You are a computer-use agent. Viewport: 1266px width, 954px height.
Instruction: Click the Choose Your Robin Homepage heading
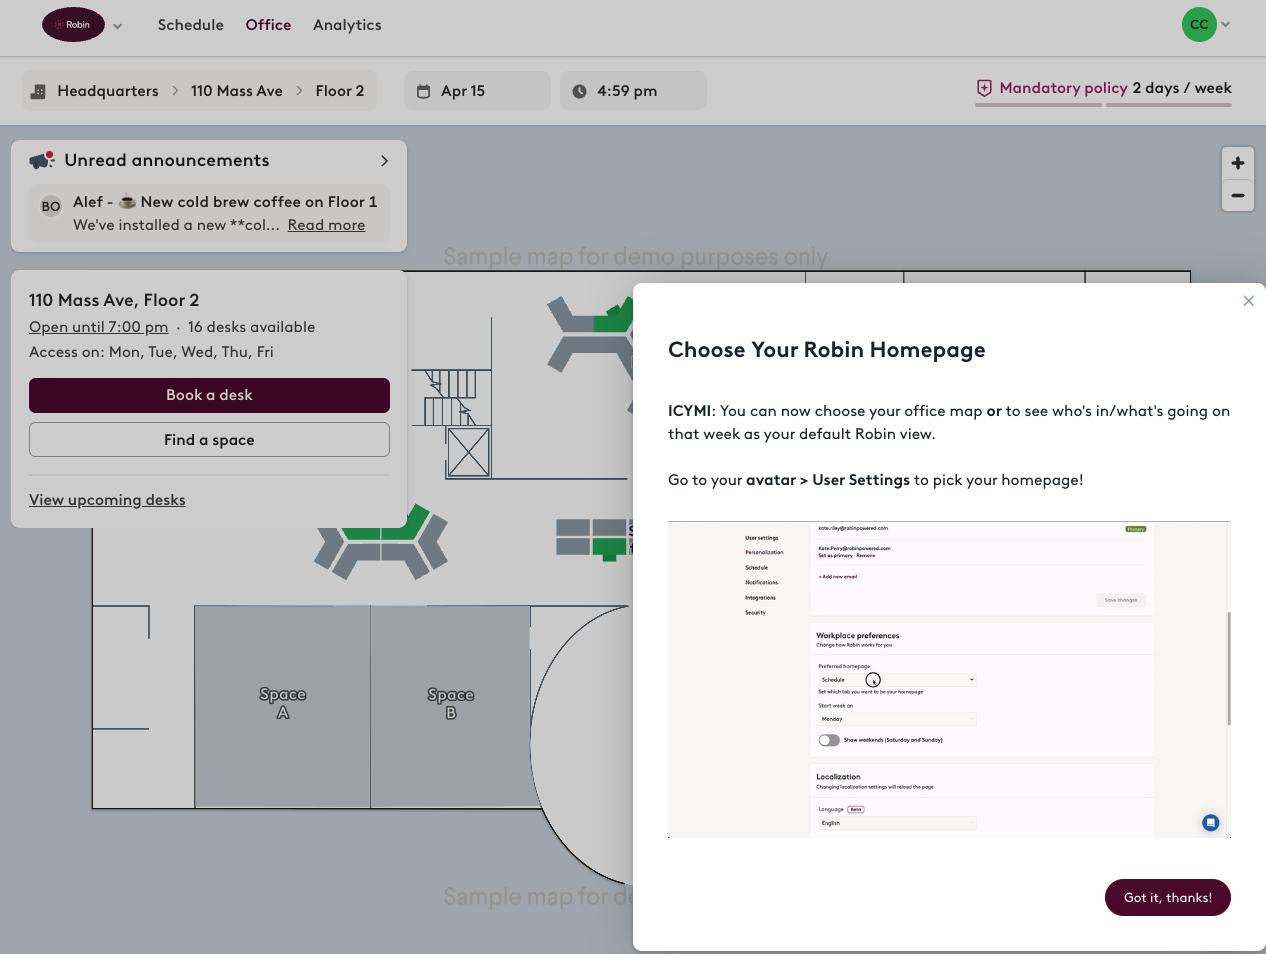click(x=827, y=350)
